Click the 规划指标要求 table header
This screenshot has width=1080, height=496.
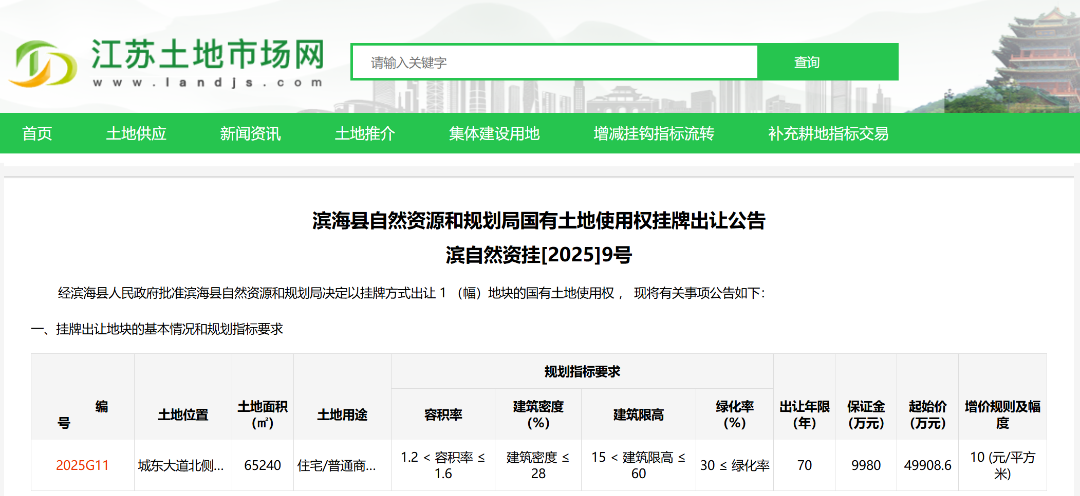[x=582, y=371]
